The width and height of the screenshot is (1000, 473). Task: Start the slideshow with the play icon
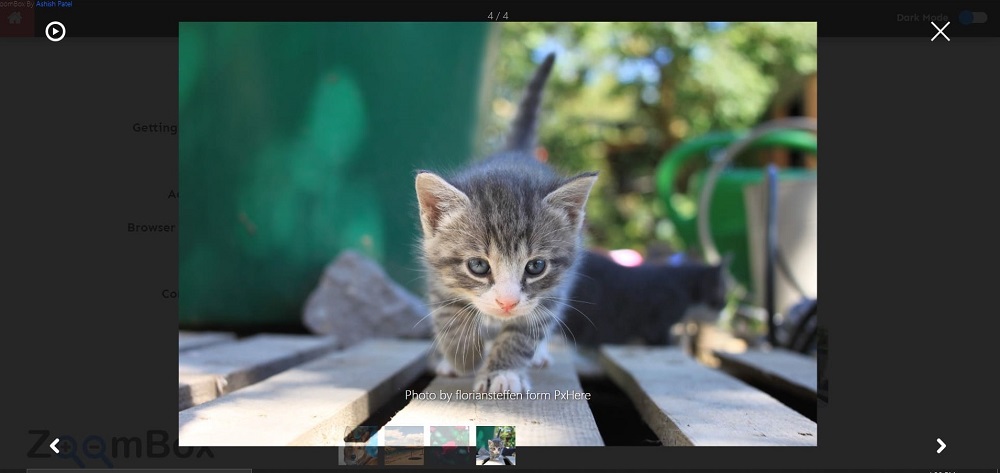coord(55,31)
